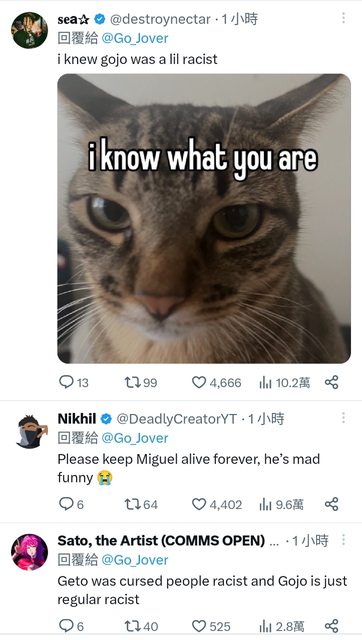362x640 pixels.
Task: Open replies on the tweet with 13 comments
Action: tap(73, 382)
